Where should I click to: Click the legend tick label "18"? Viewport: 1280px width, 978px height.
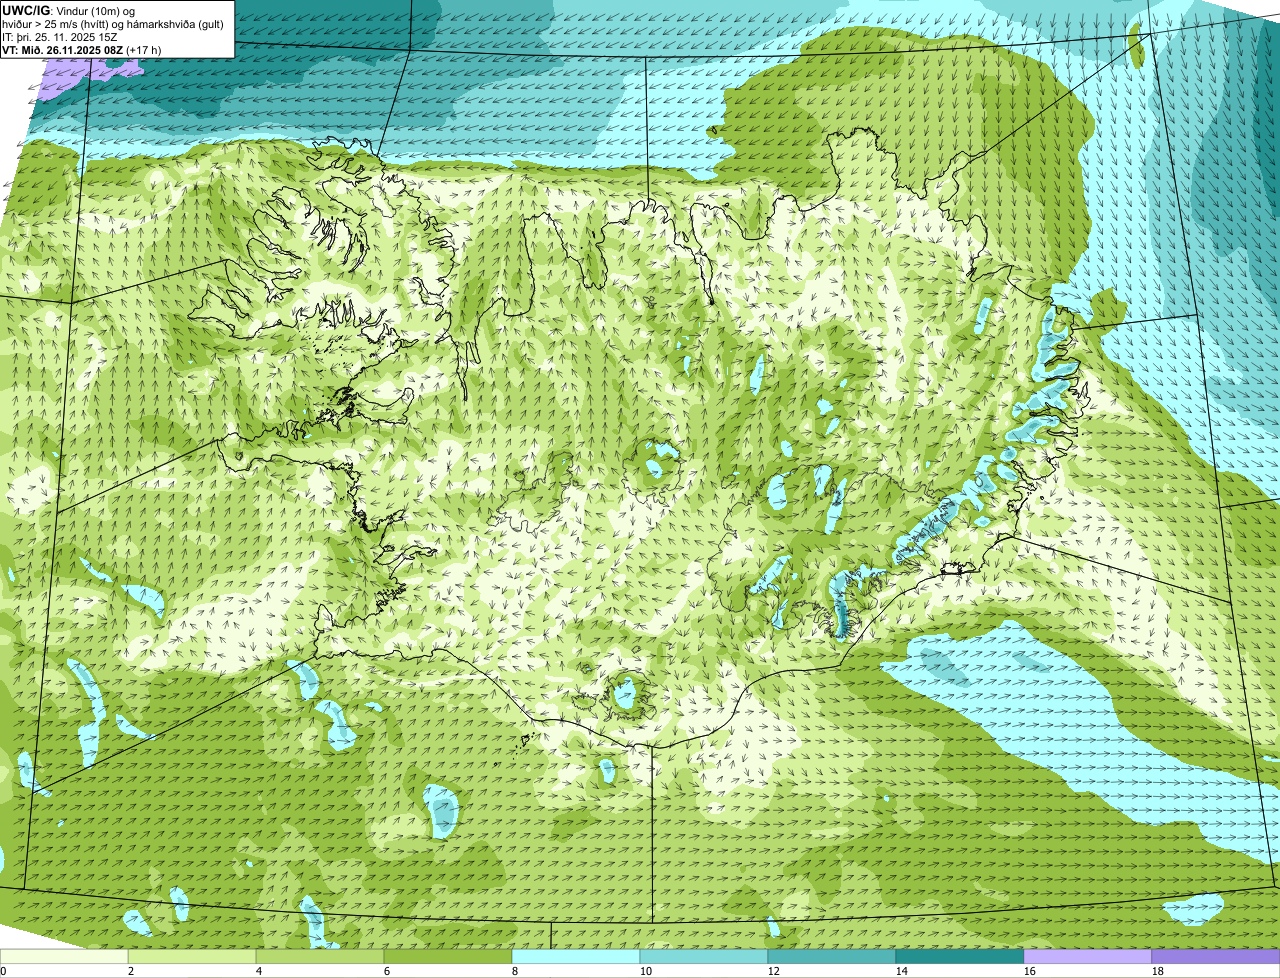tap(1157, 971)
